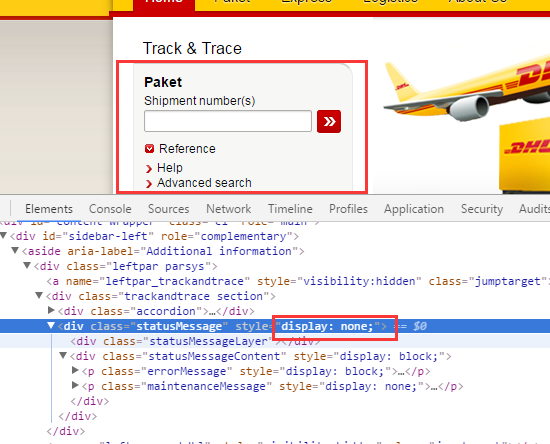Click the Help arrow icon
Viewport: 550px width, 444px height.
[x=149, y=169]
